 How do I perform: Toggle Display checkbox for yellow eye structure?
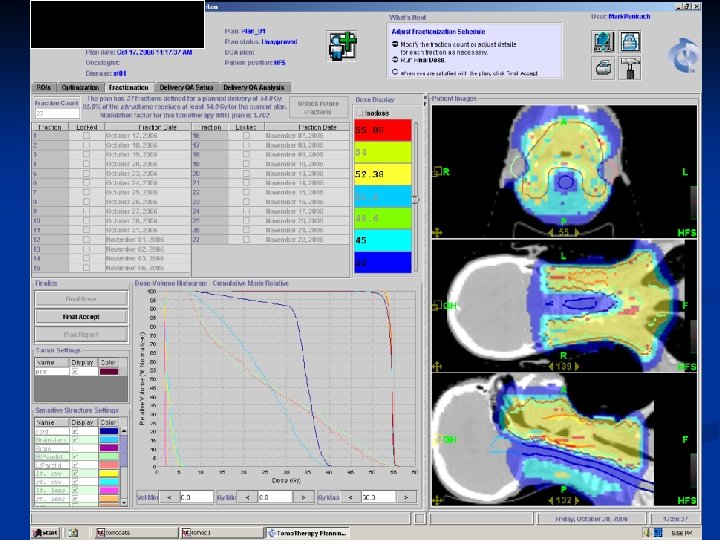point(75,473)
